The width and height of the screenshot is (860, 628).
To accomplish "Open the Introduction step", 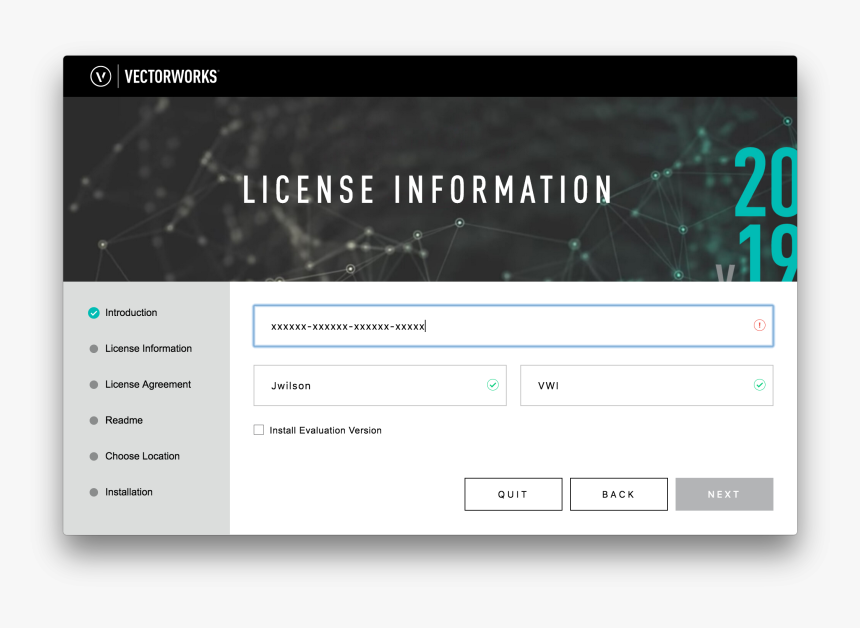I will [130, 312].
